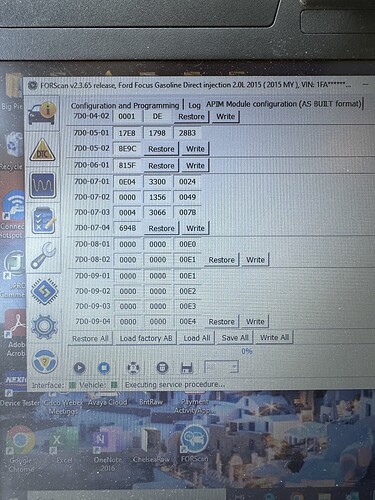Image resolution: width=375 pixels, height=500 pixels.
Task: Open the oscilloscope dashboard section
Action: 43,185
